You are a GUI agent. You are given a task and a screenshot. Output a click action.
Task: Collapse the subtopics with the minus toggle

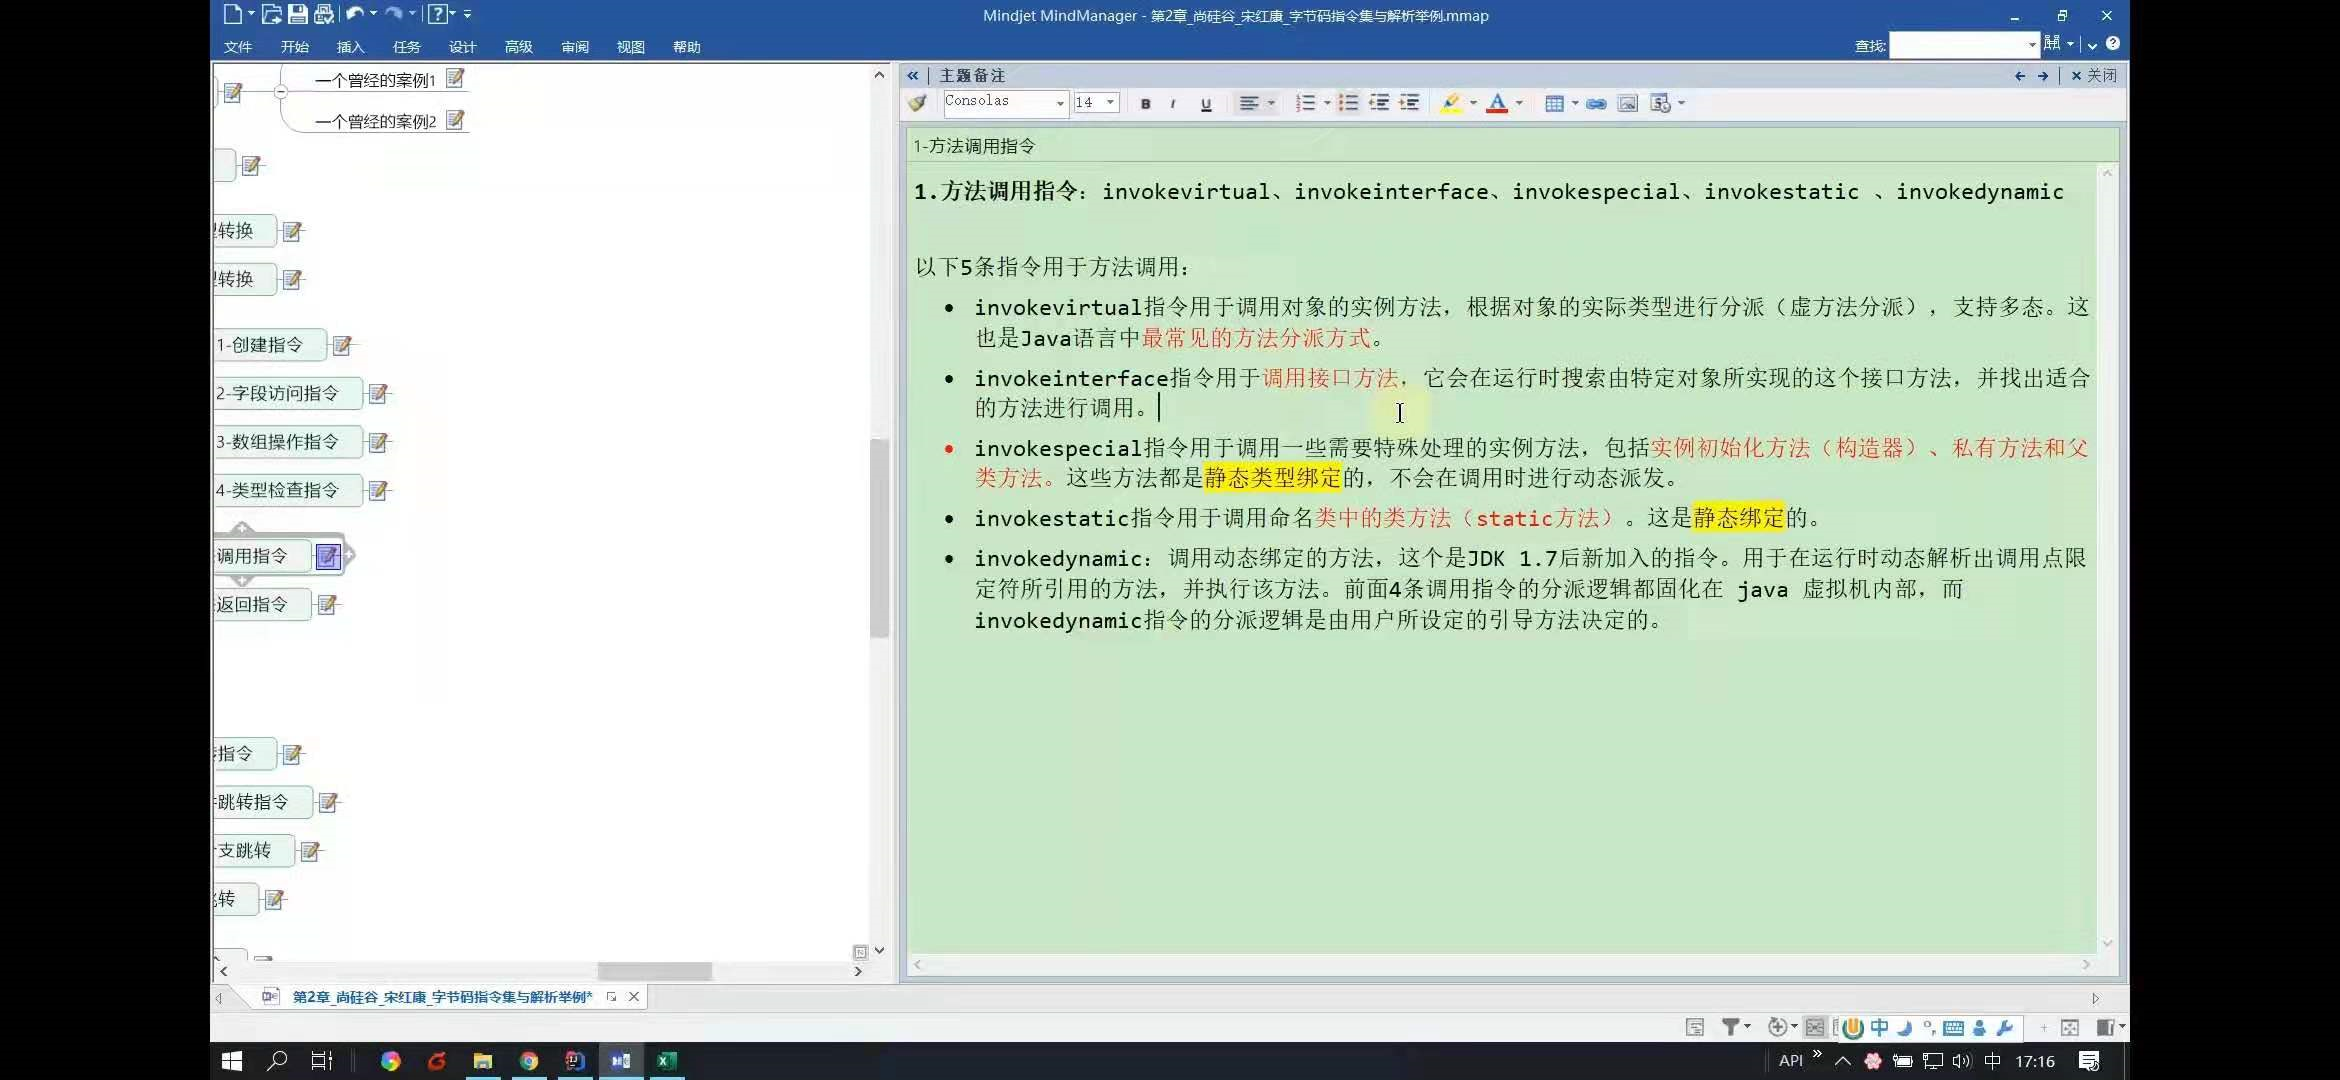(x=281, y=91)
